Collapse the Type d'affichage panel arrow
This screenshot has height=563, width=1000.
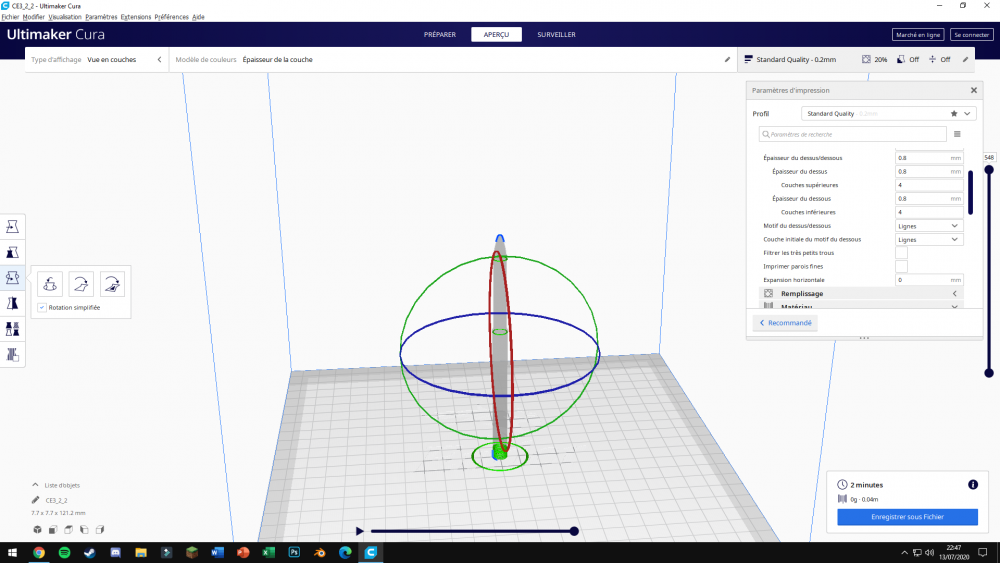pyautogui.click(x=159, y=59)
